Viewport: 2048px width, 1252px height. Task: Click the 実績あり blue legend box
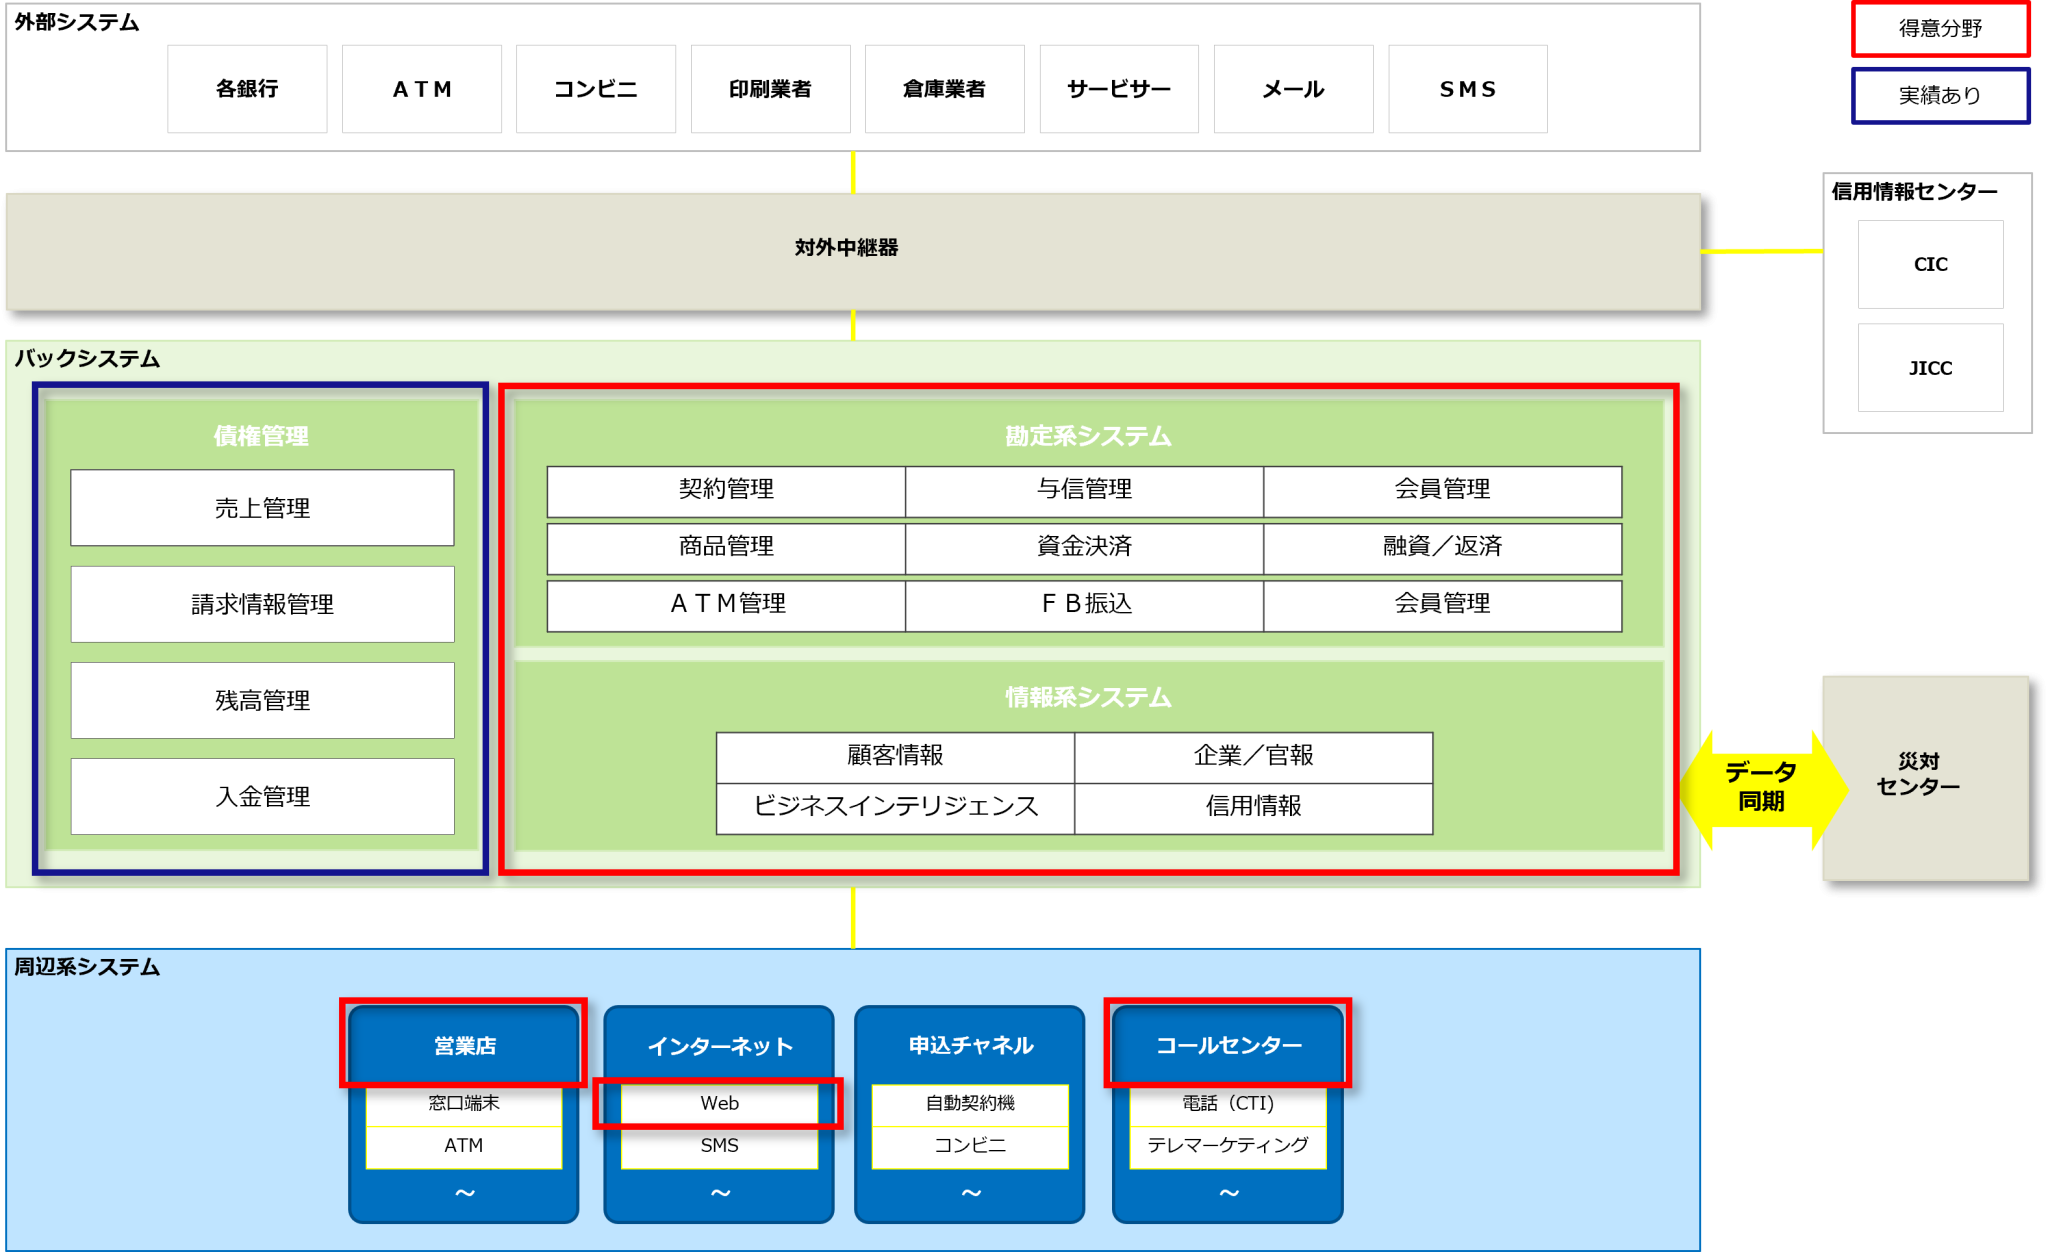click(1940, 95)
